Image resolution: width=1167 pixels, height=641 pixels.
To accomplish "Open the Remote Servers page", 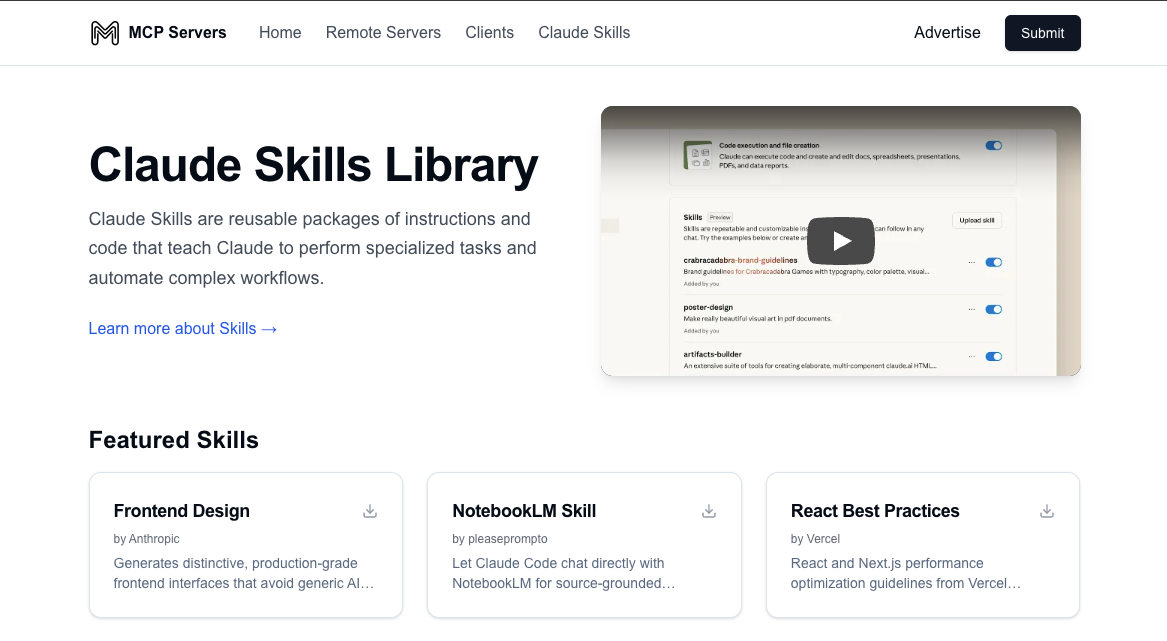I will pos(383,33).
